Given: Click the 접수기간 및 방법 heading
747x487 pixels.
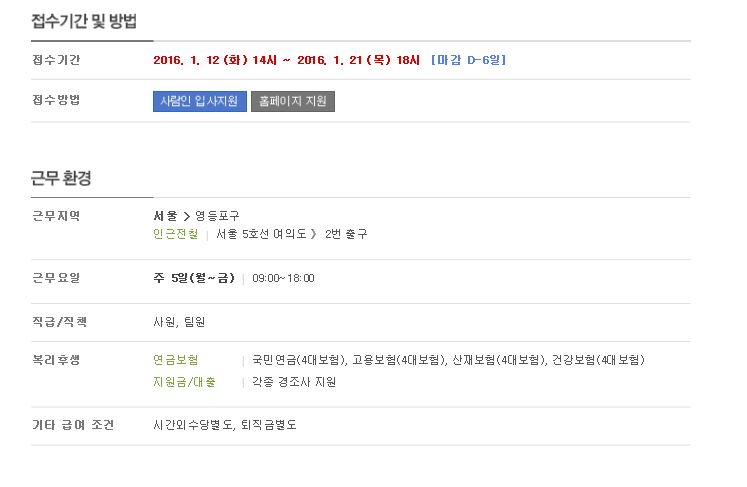Looking at the screenshot, I should (84, 21).
